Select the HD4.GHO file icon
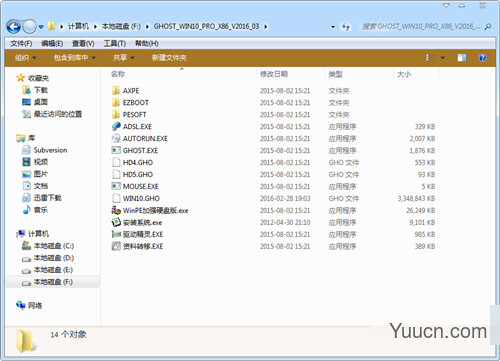Screen dimensions: 500x361 click(x=116, y=162)
